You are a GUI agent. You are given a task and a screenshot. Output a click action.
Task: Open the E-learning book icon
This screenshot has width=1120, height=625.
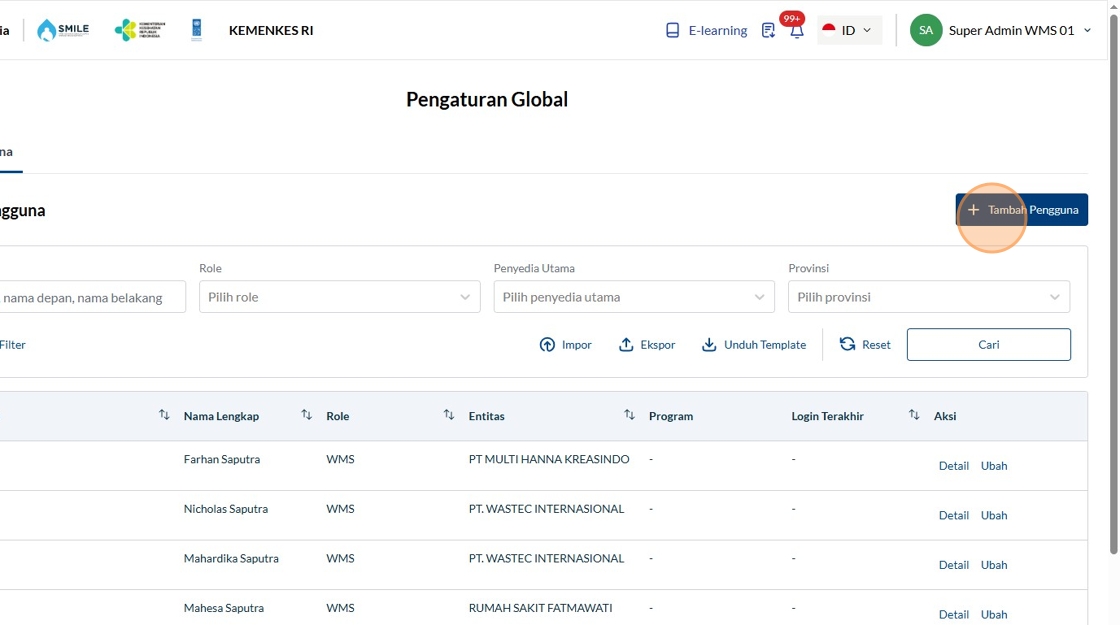(672, 30)
